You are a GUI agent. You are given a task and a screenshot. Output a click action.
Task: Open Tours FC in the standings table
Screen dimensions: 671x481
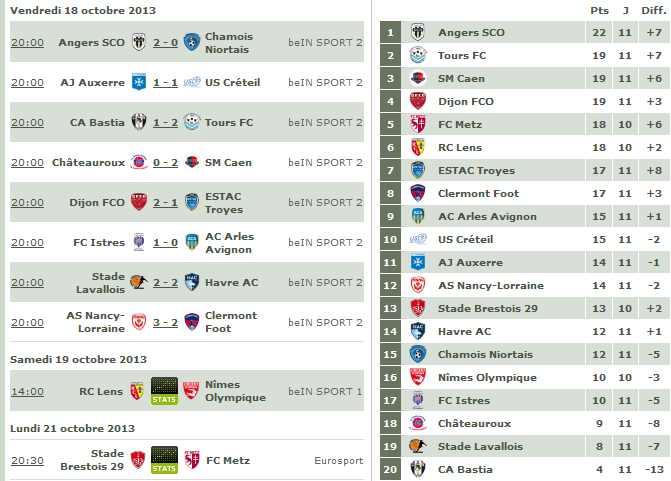[462, 55]
